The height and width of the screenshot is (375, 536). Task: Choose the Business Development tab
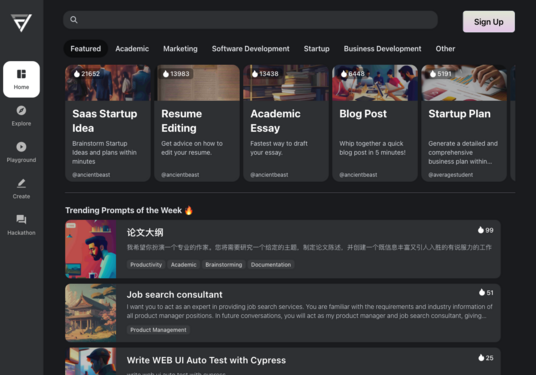click(383, 49)
